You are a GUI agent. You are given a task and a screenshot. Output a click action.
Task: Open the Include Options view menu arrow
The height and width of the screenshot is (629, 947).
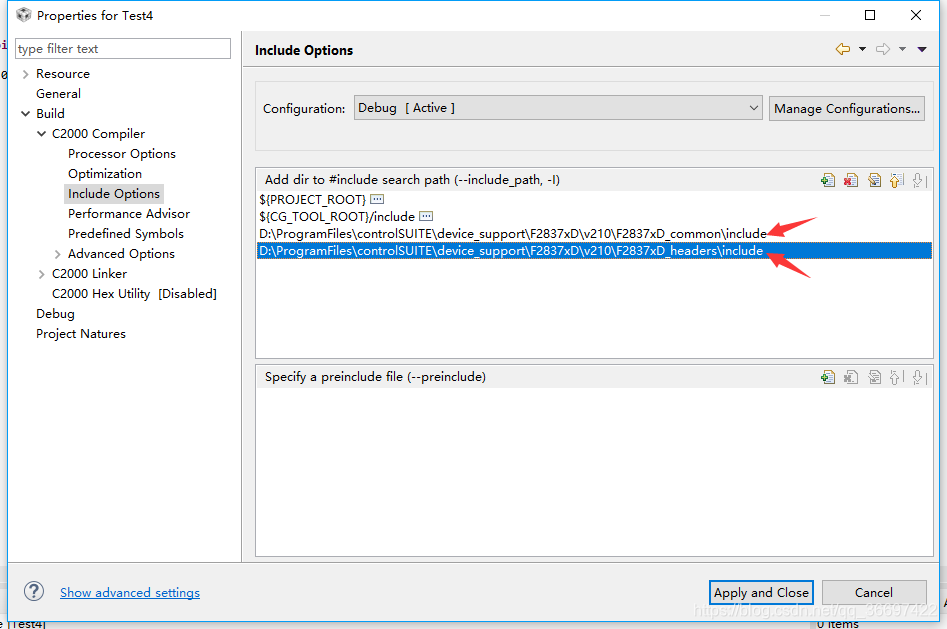click(922, 50)
